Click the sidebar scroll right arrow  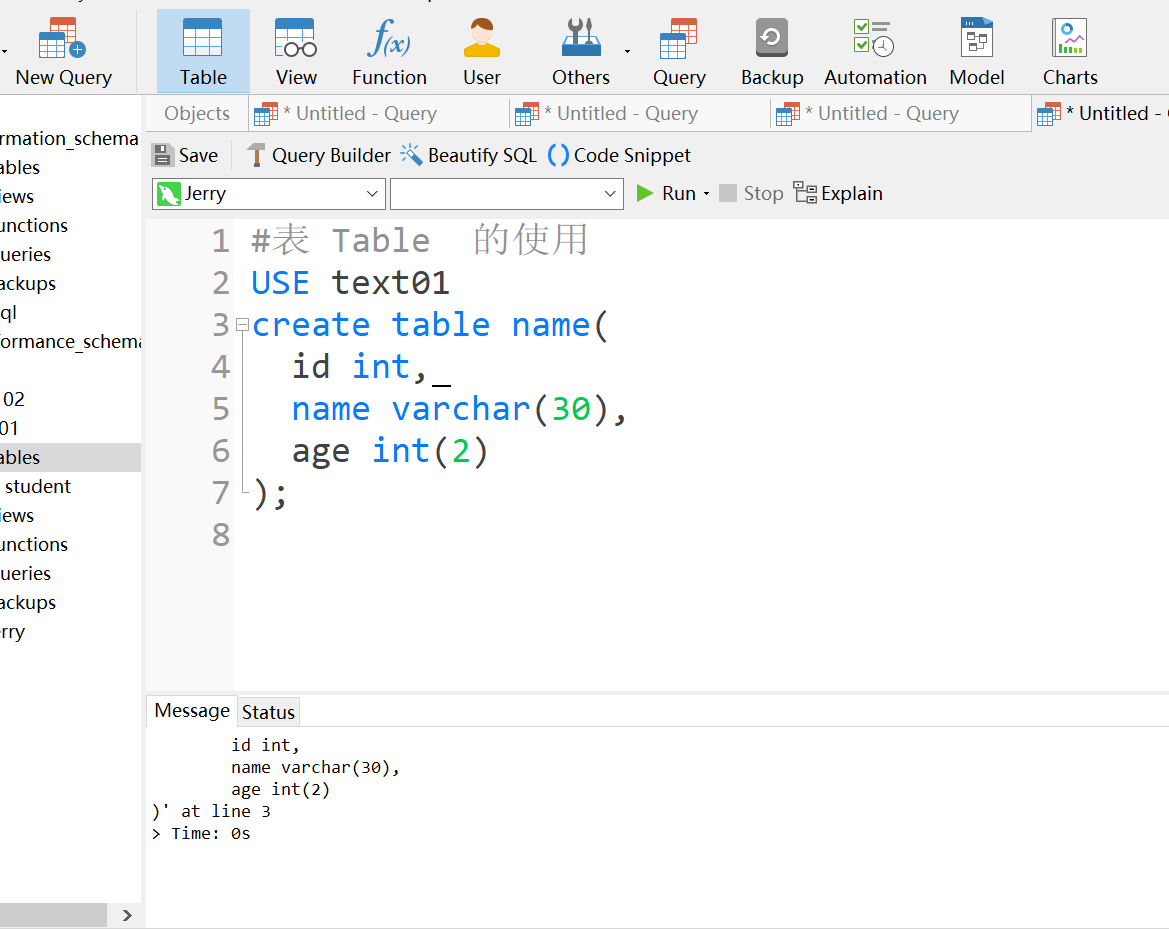[127, 916]
